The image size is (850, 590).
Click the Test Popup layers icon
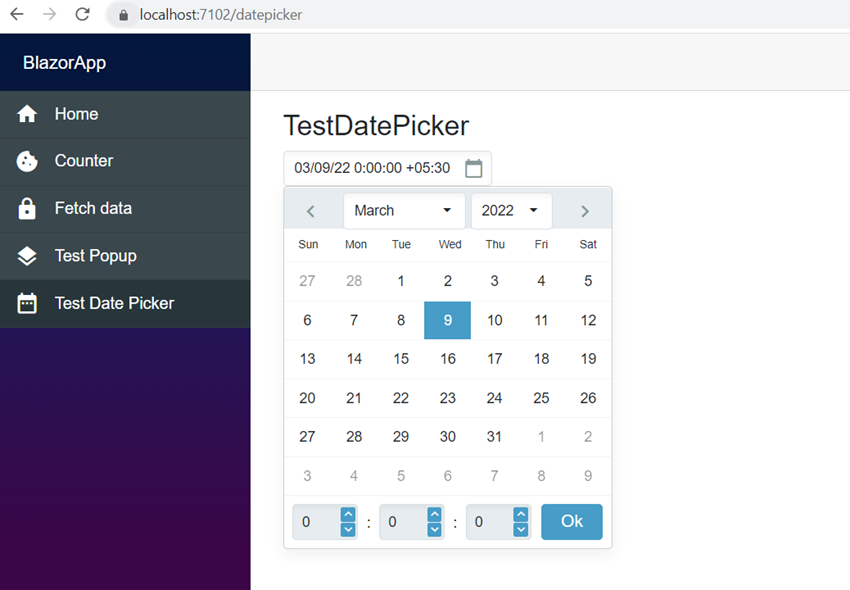[x=27, y=255]
